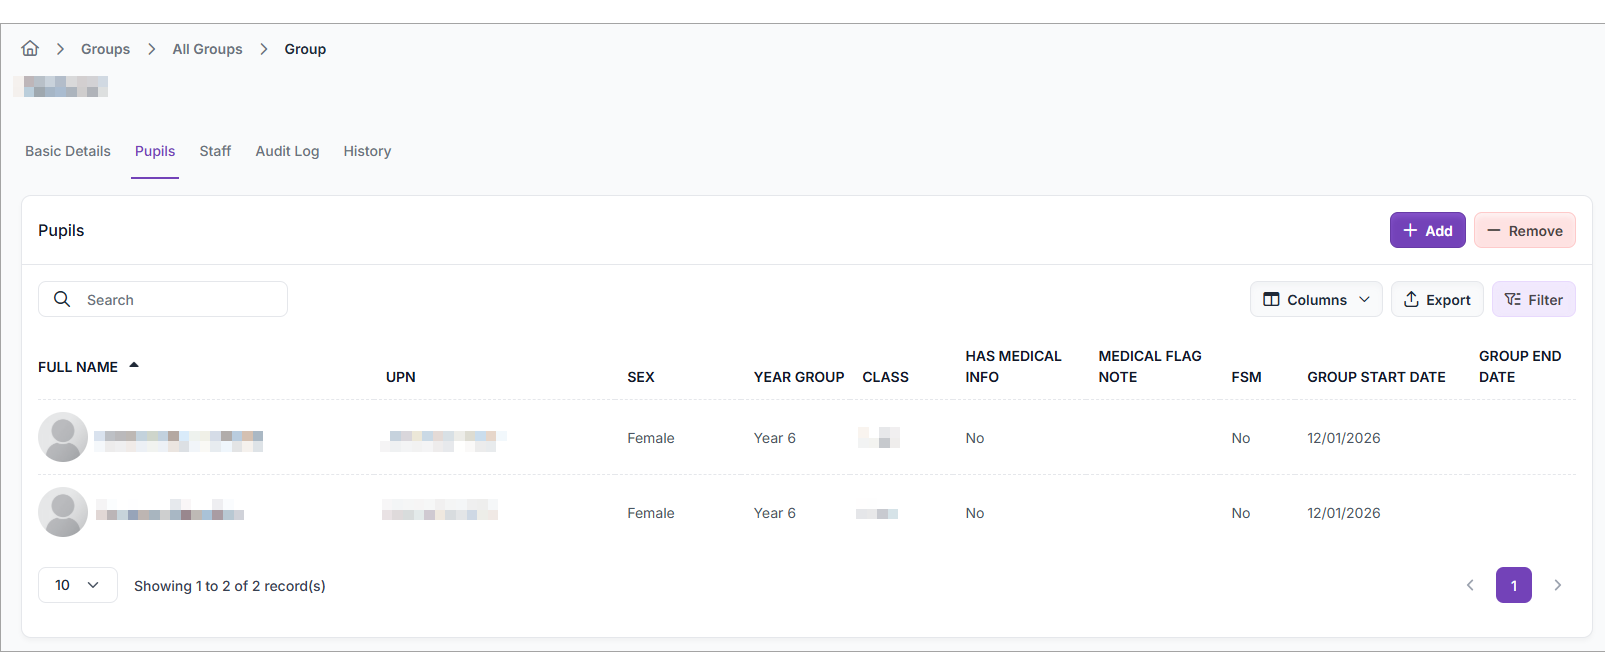Click the FULL NAME sort arrow icon

[134, 366]
